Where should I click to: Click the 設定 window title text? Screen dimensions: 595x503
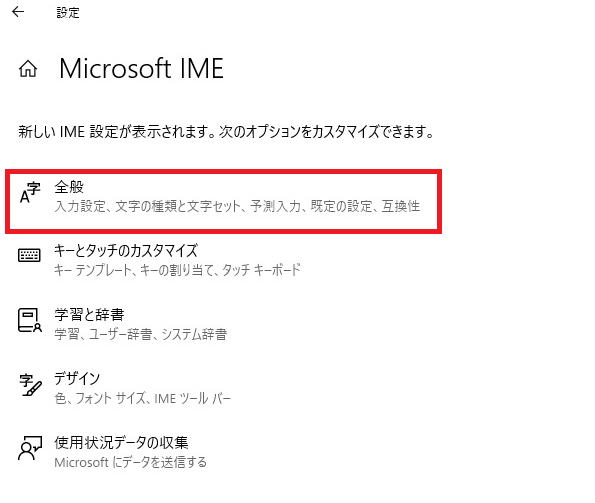click(68, 13)
